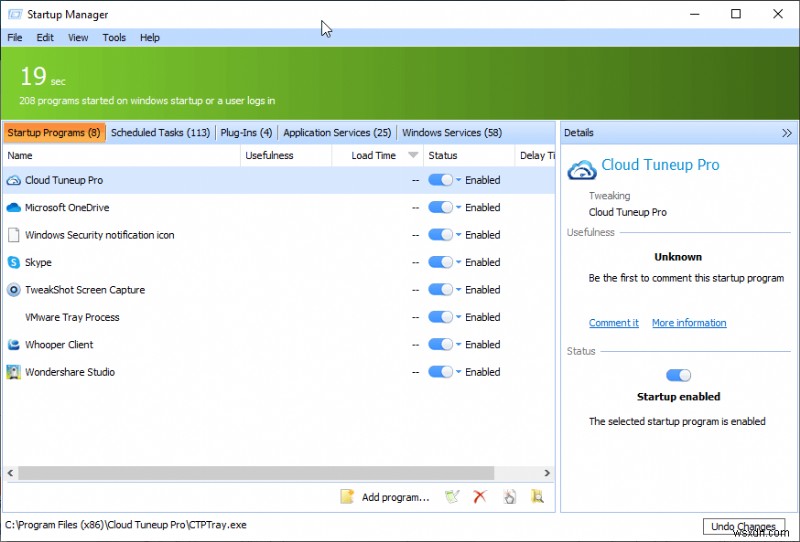Open the View menu
This screenshot has width=800, height=542.
click(x=78, y=38)
